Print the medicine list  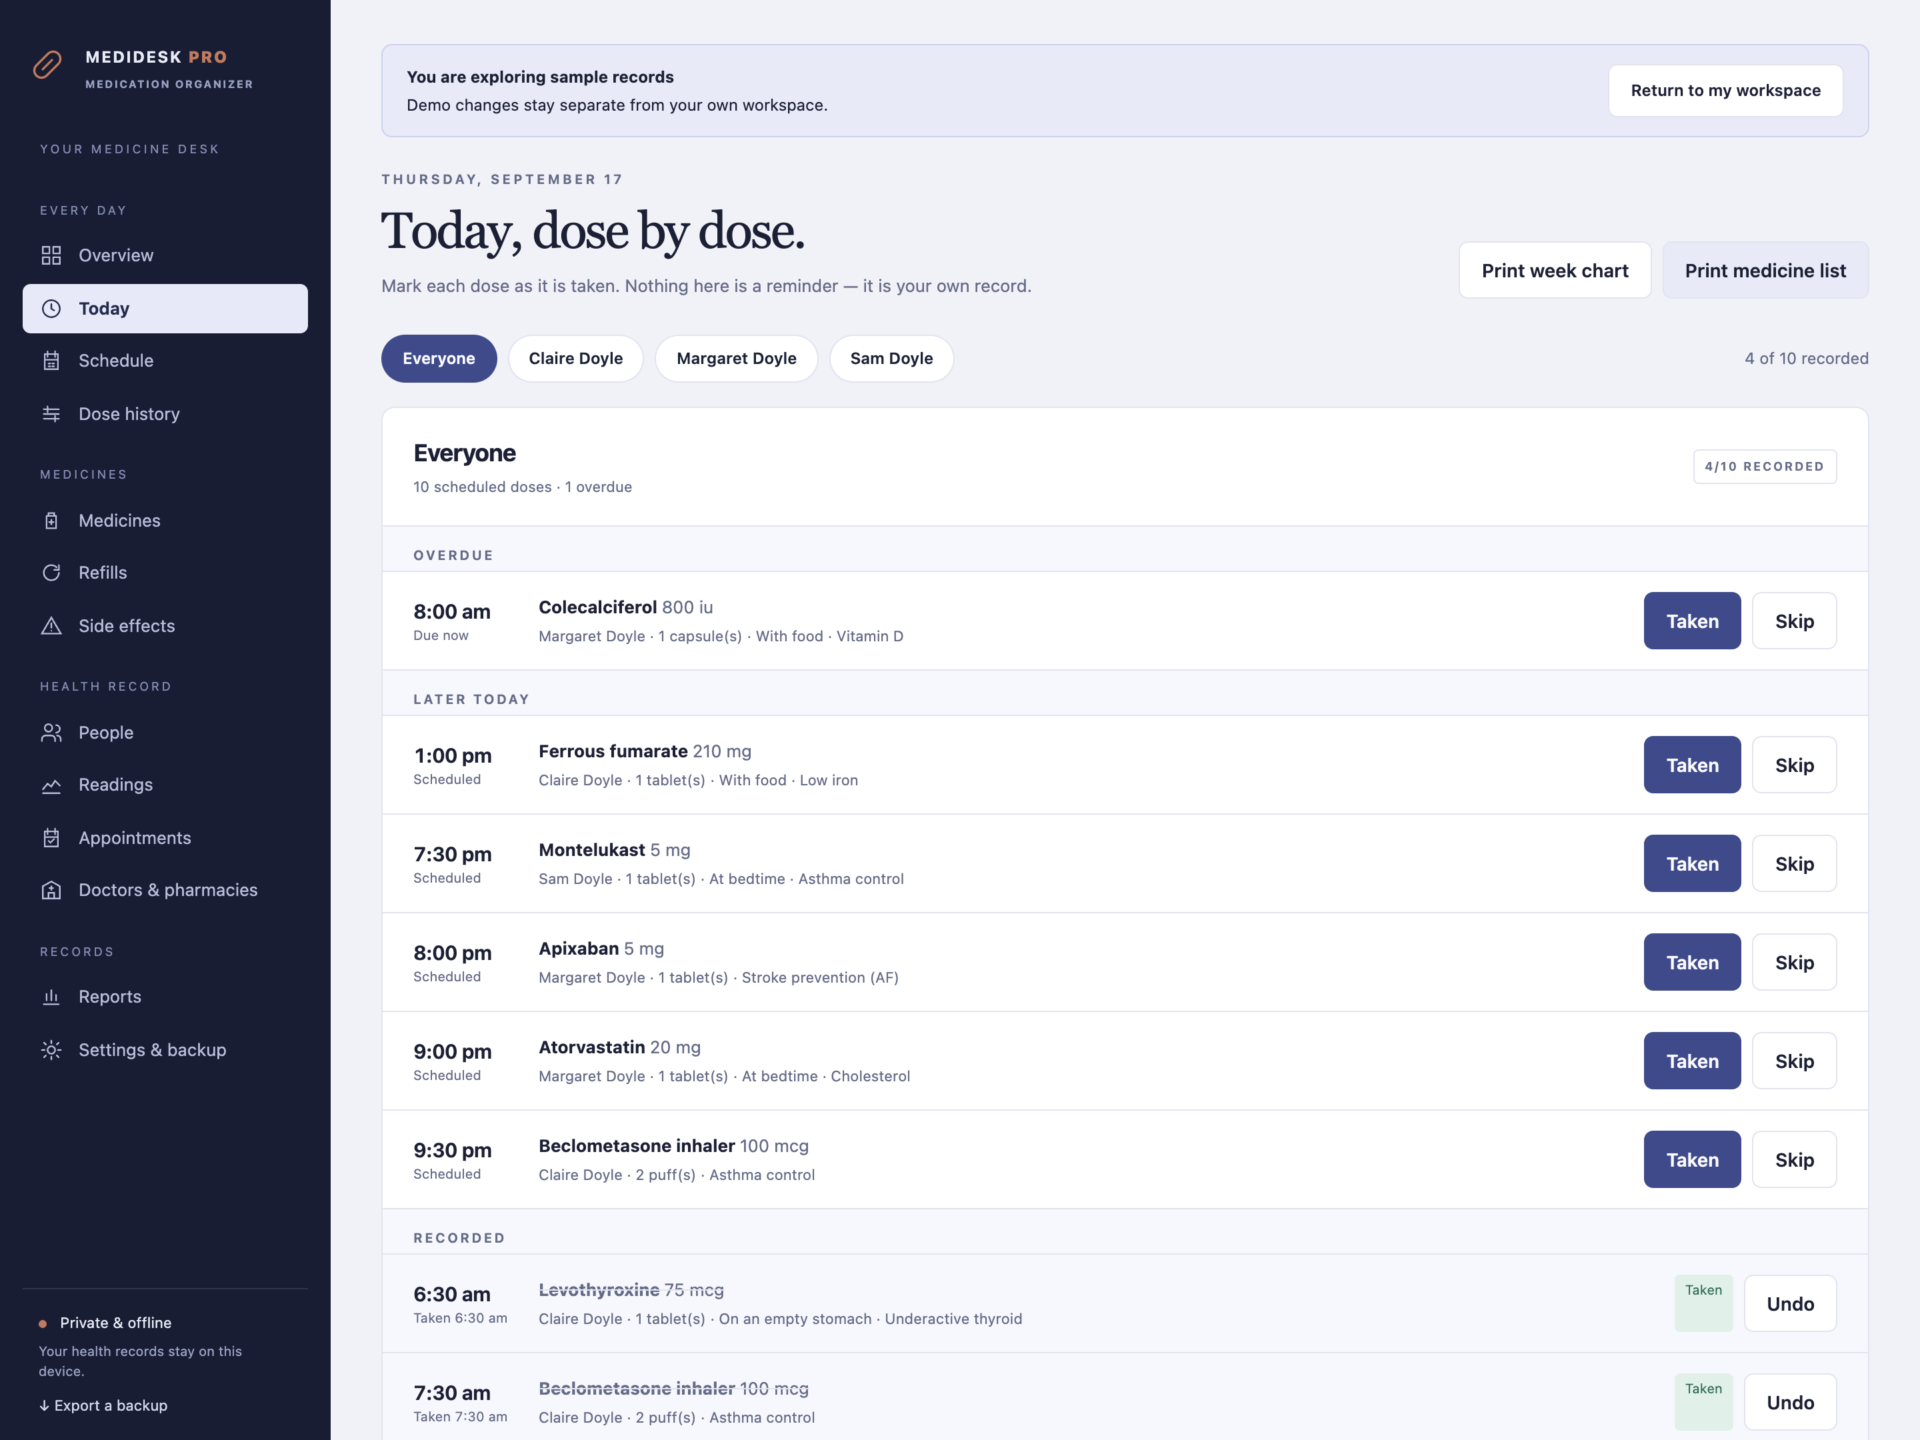pyautogui.click(x=1766, y=270)
